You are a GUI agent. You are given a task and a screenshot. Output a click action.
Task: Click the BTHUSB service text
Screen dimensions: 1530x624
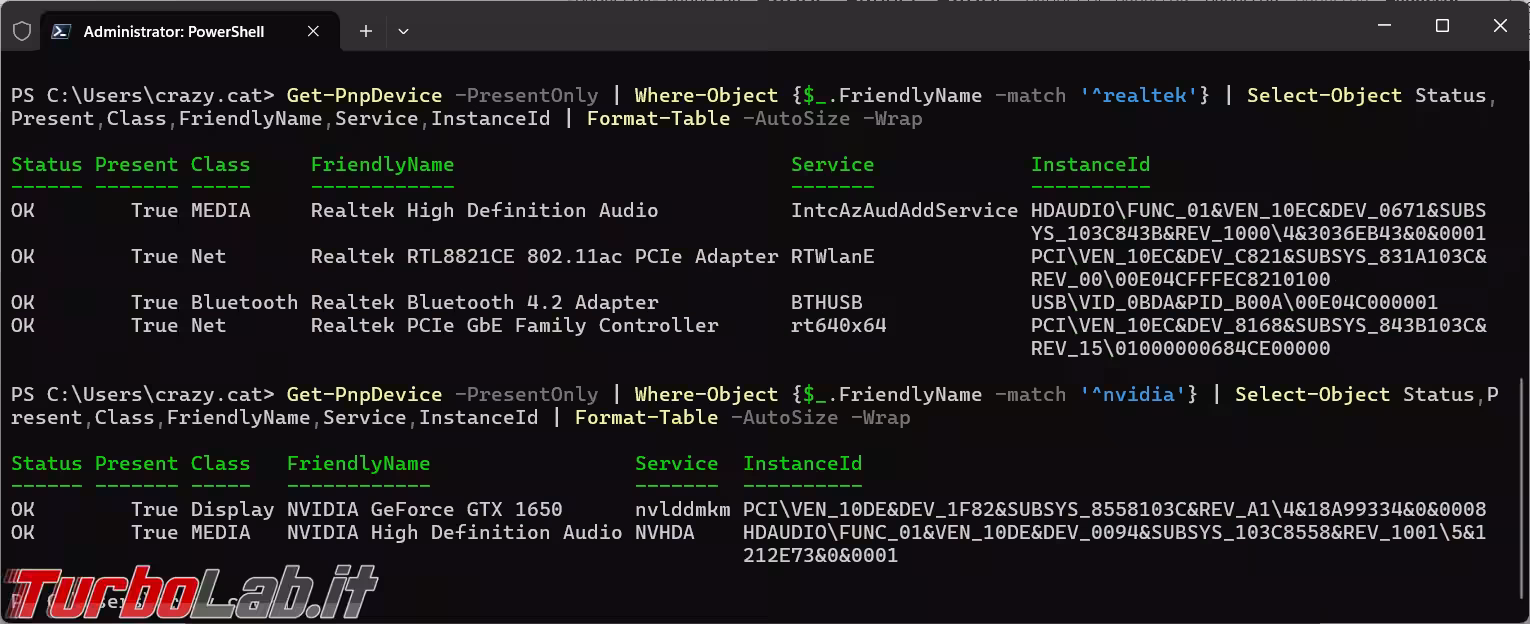click(x=826, y=302)
